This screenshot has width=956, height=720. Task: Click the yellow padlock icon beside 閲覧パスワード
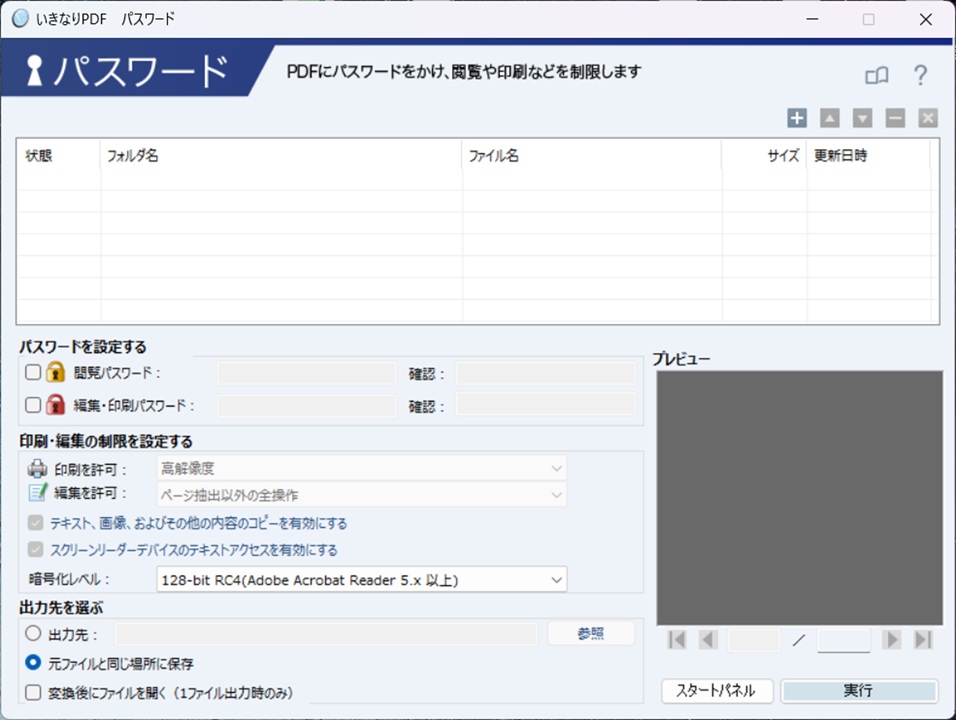click(55, 371)
